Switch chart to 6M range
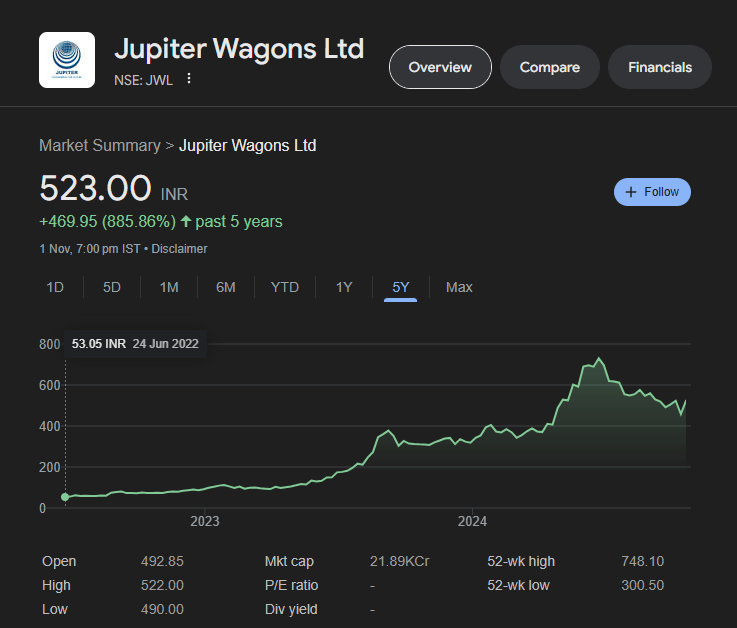The height and width of the screenshot is (628, 737). (226, 287)
